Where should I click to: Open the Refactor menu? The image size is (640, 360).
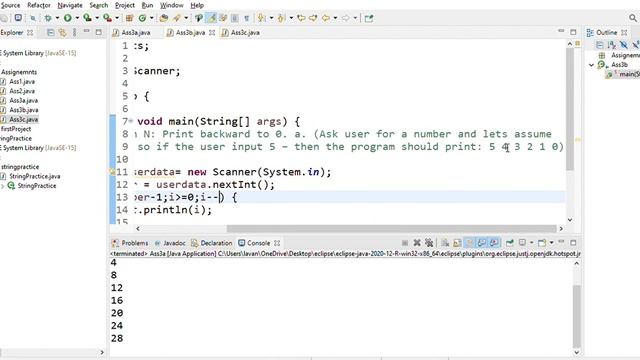(x=39, y=5)
